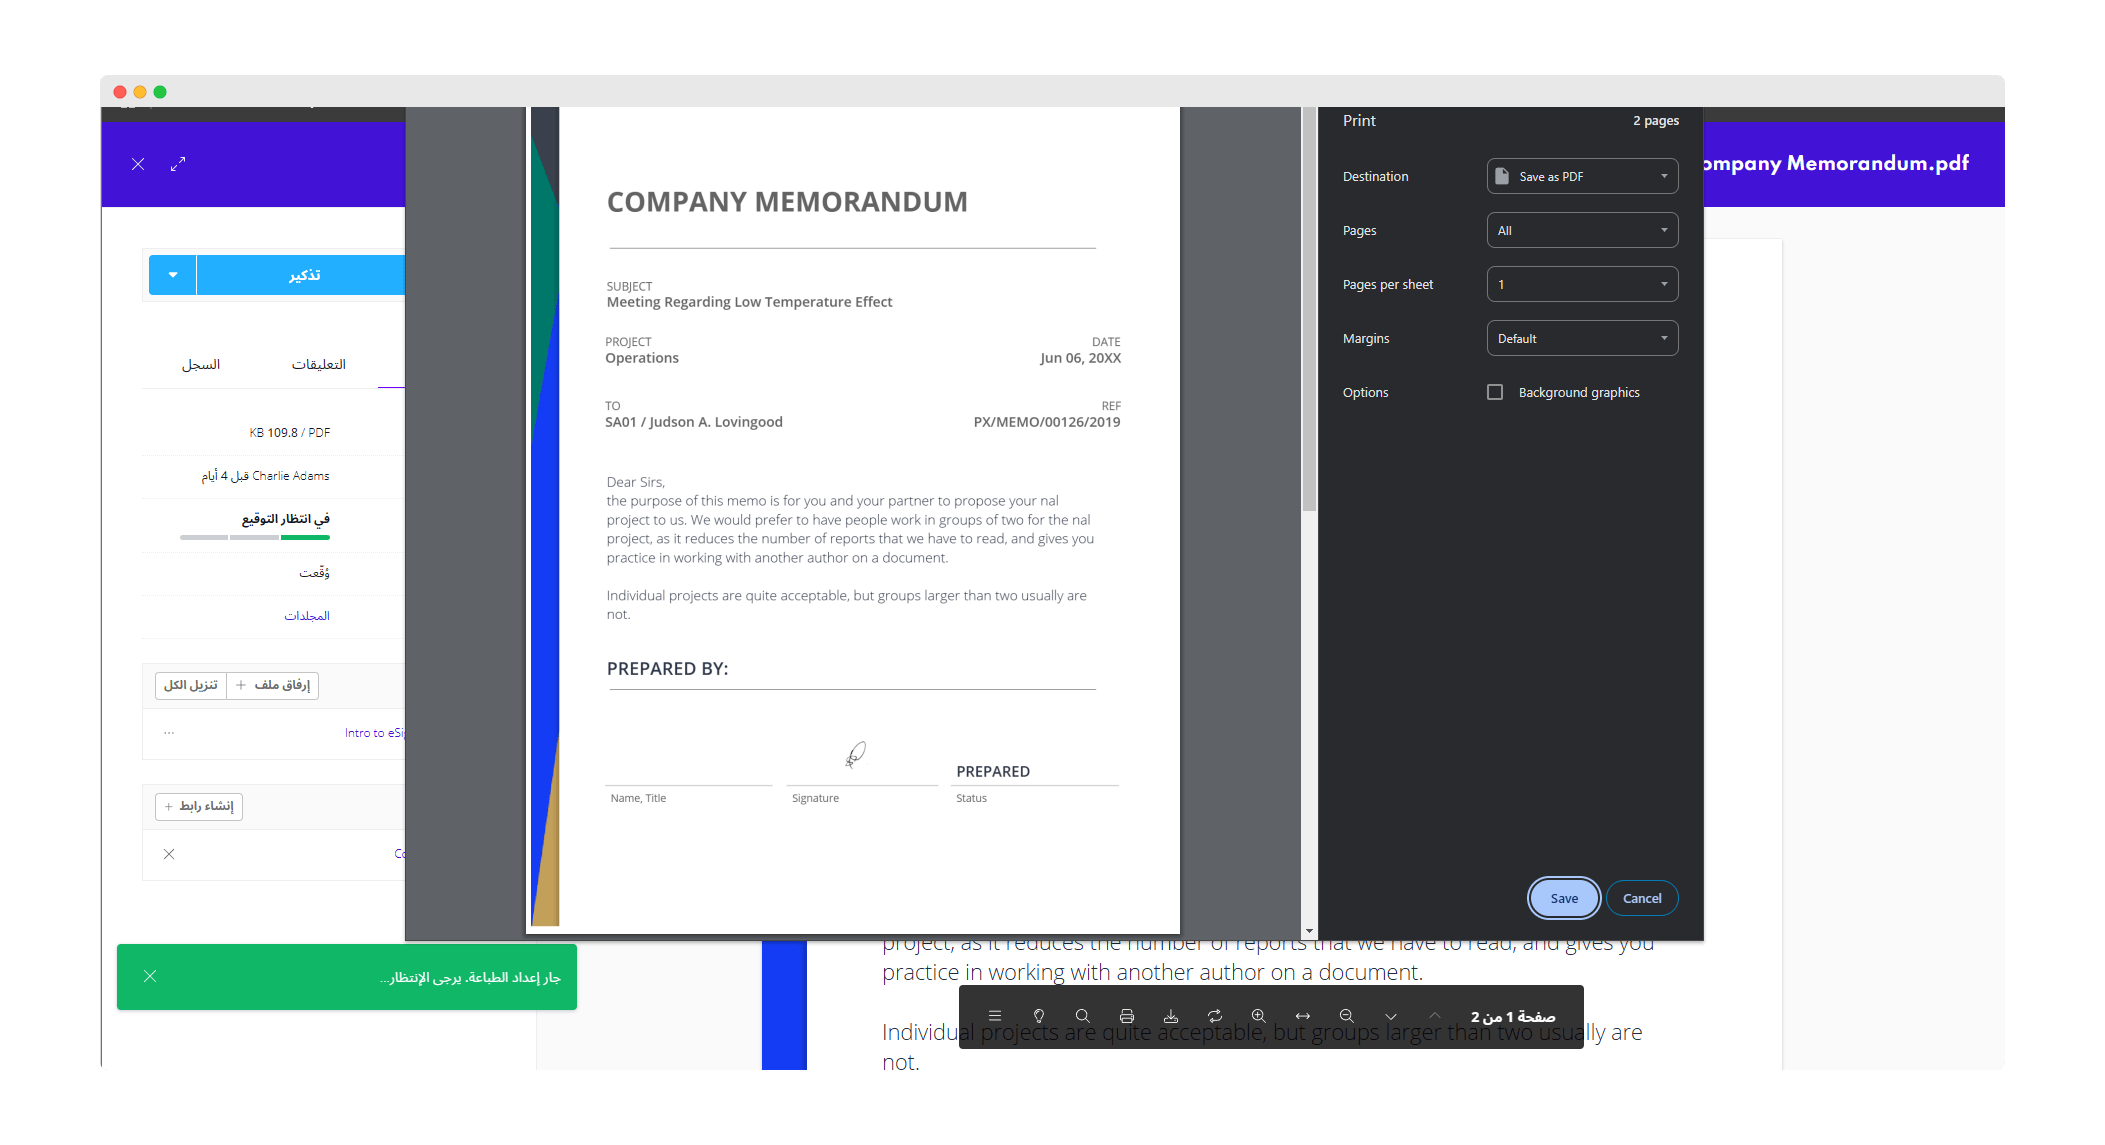Click the search magnifier in viewer toolbar
Screen dimensions: 2105x1145
coord(1083,1016)
